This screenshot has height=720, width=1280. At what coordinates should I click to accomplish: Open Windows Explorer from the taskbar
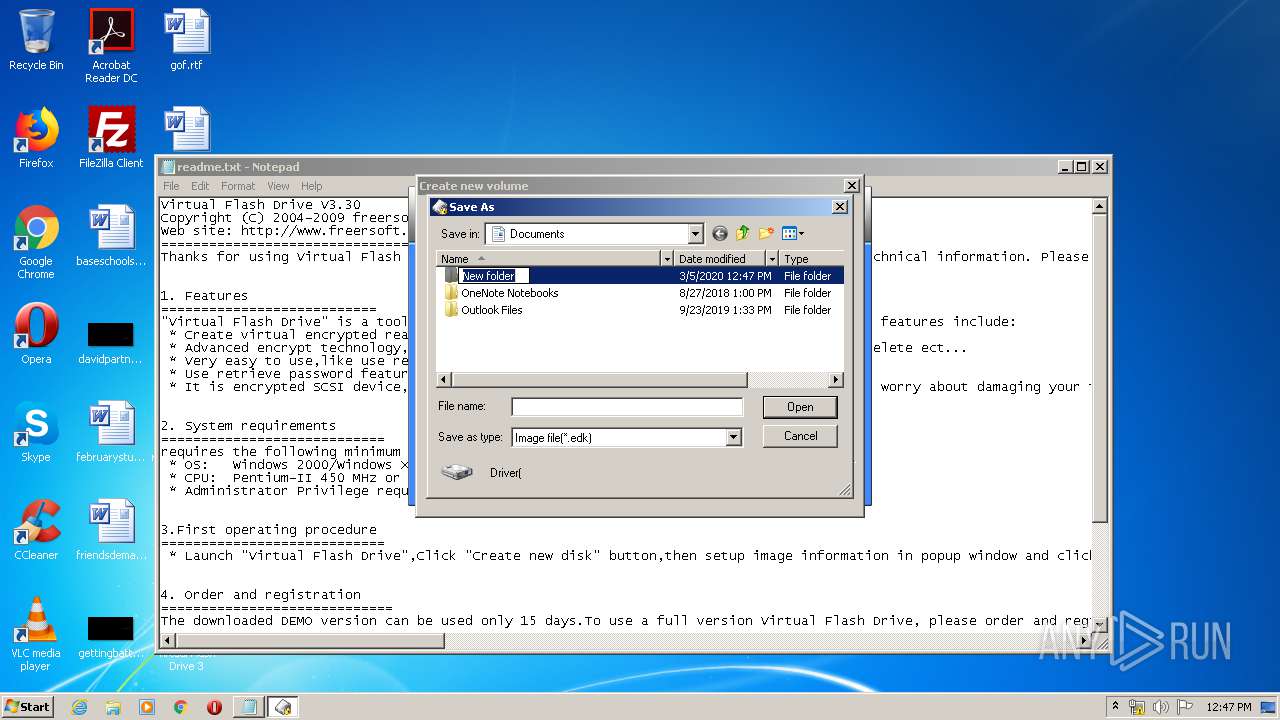tap(113, 706)
